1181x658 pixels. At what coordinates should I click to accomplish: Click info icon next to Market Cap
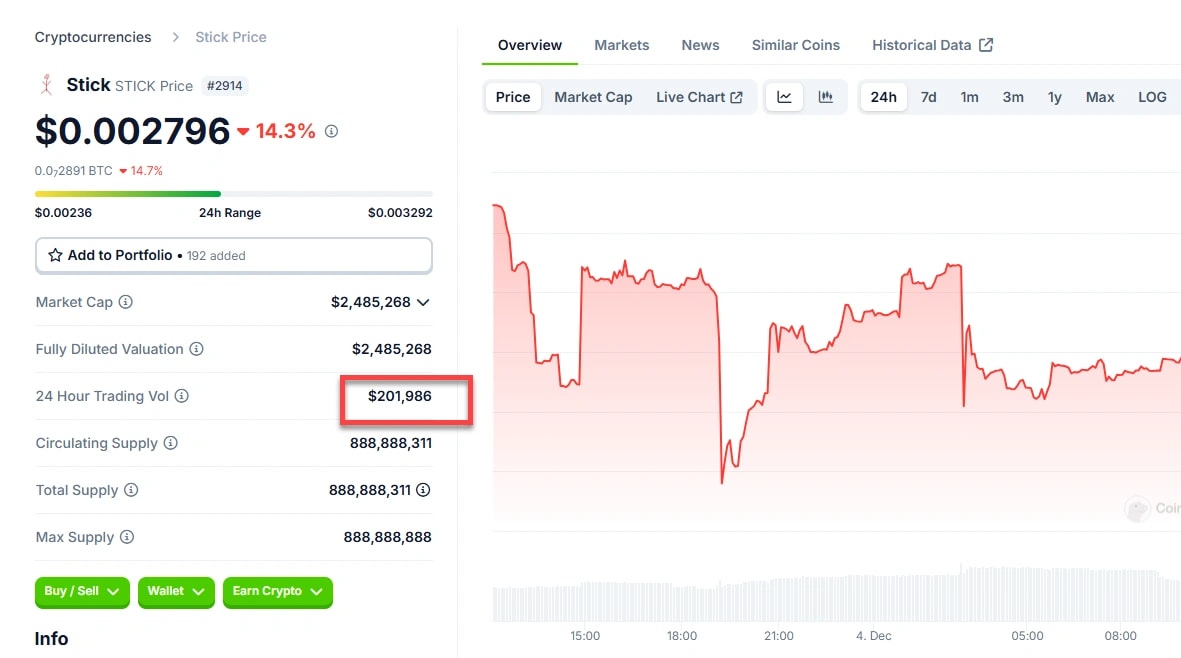tap(126, 302)
